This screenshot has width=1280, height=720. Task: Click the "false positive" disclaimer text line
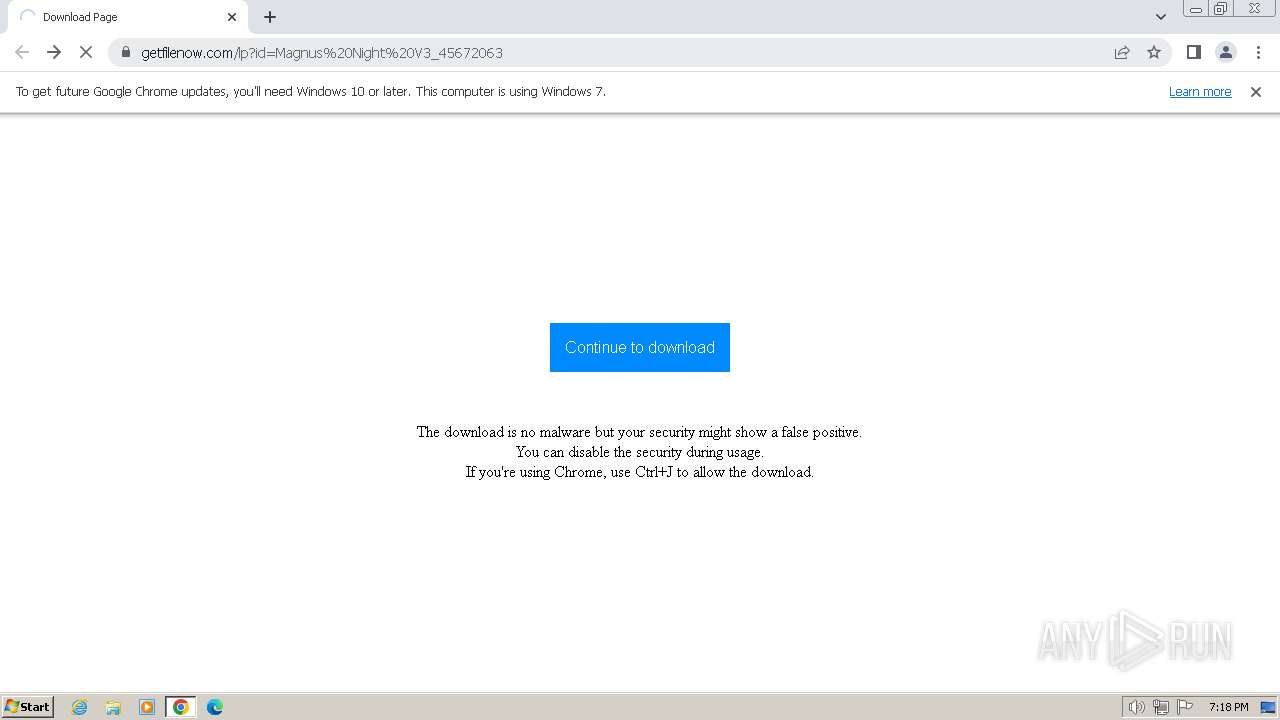pos(639,432)
